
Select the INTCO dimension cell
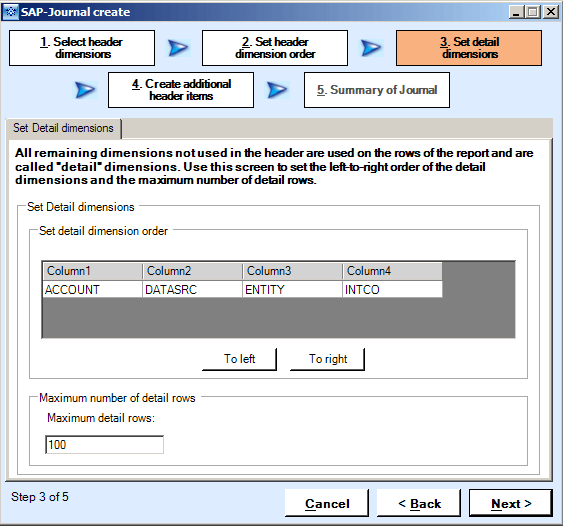(x=392, y=289)
